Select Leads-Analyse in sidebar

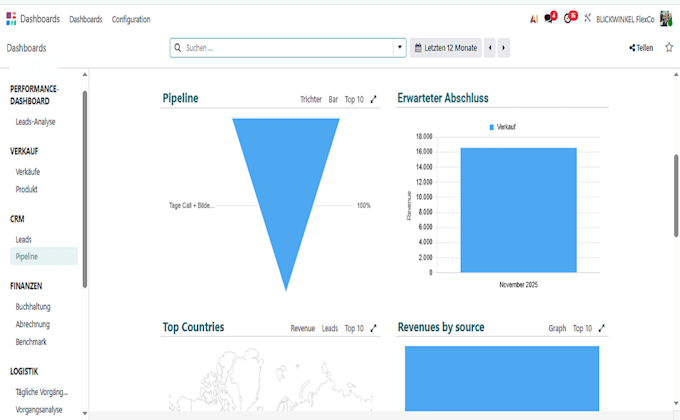pyautogui.click(x=36, y=122)
